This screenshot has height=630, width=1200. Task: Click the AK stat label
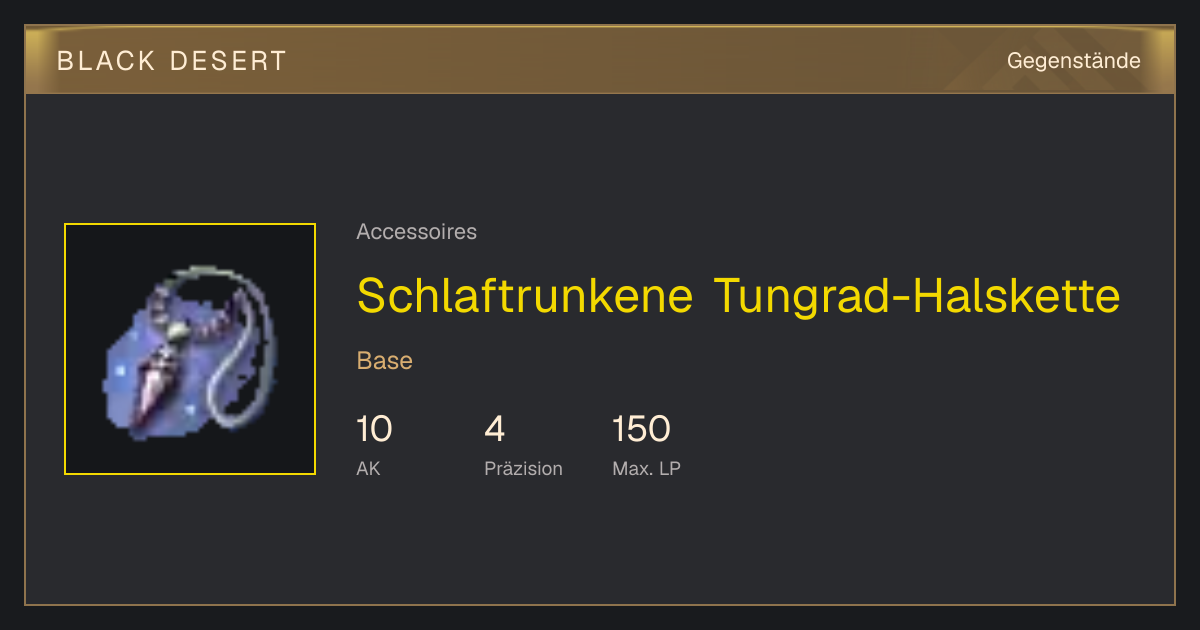coord(368,468)
